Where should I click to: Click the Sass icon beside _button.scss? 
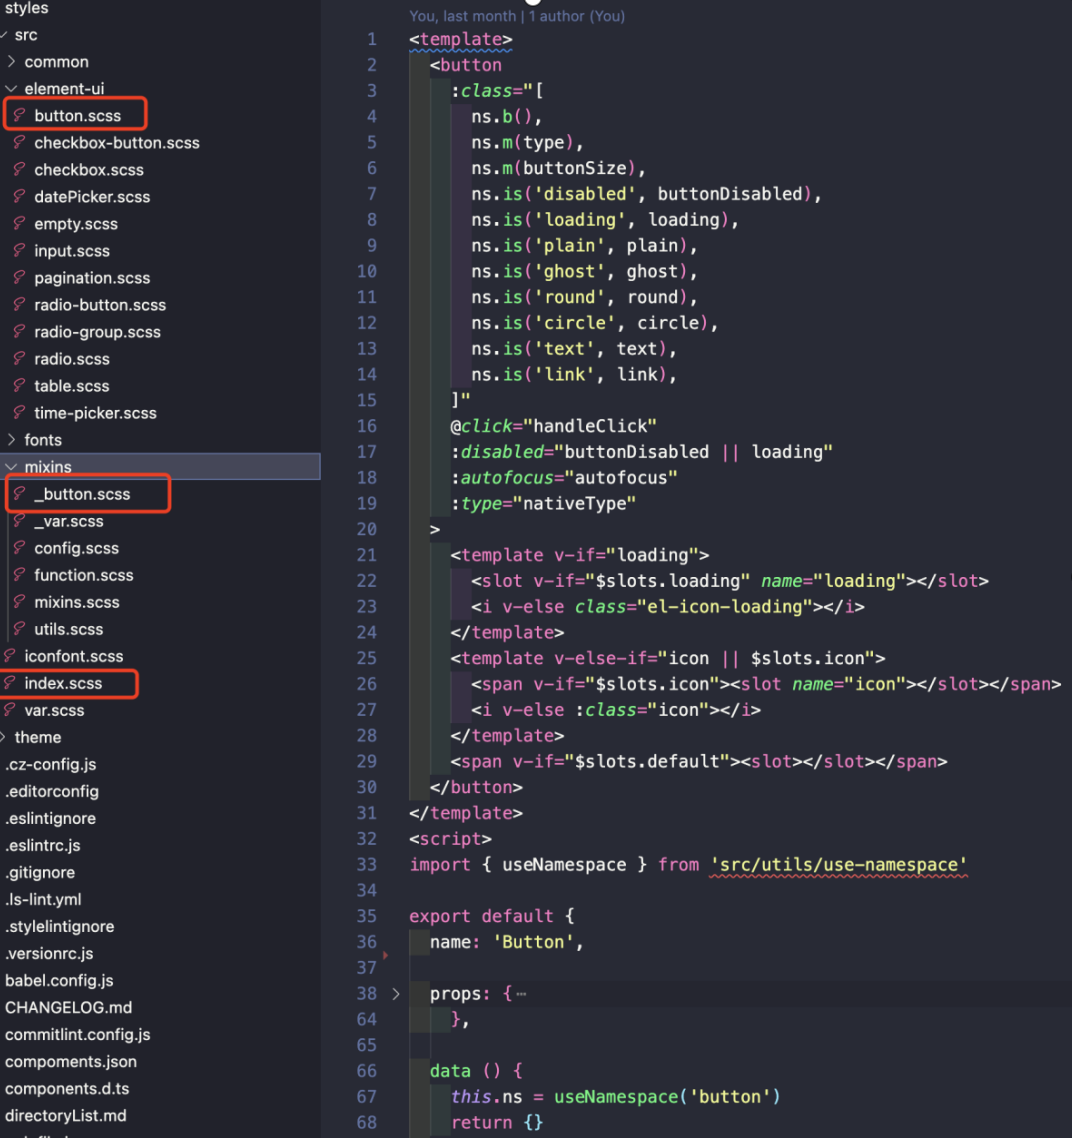(20, 494)
